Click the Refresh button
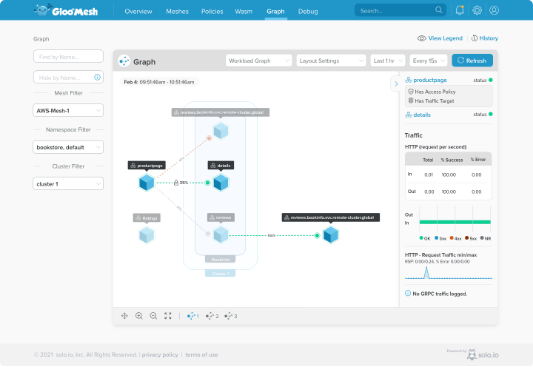Screen dimensions: 533x367 (x=472, y=61)
